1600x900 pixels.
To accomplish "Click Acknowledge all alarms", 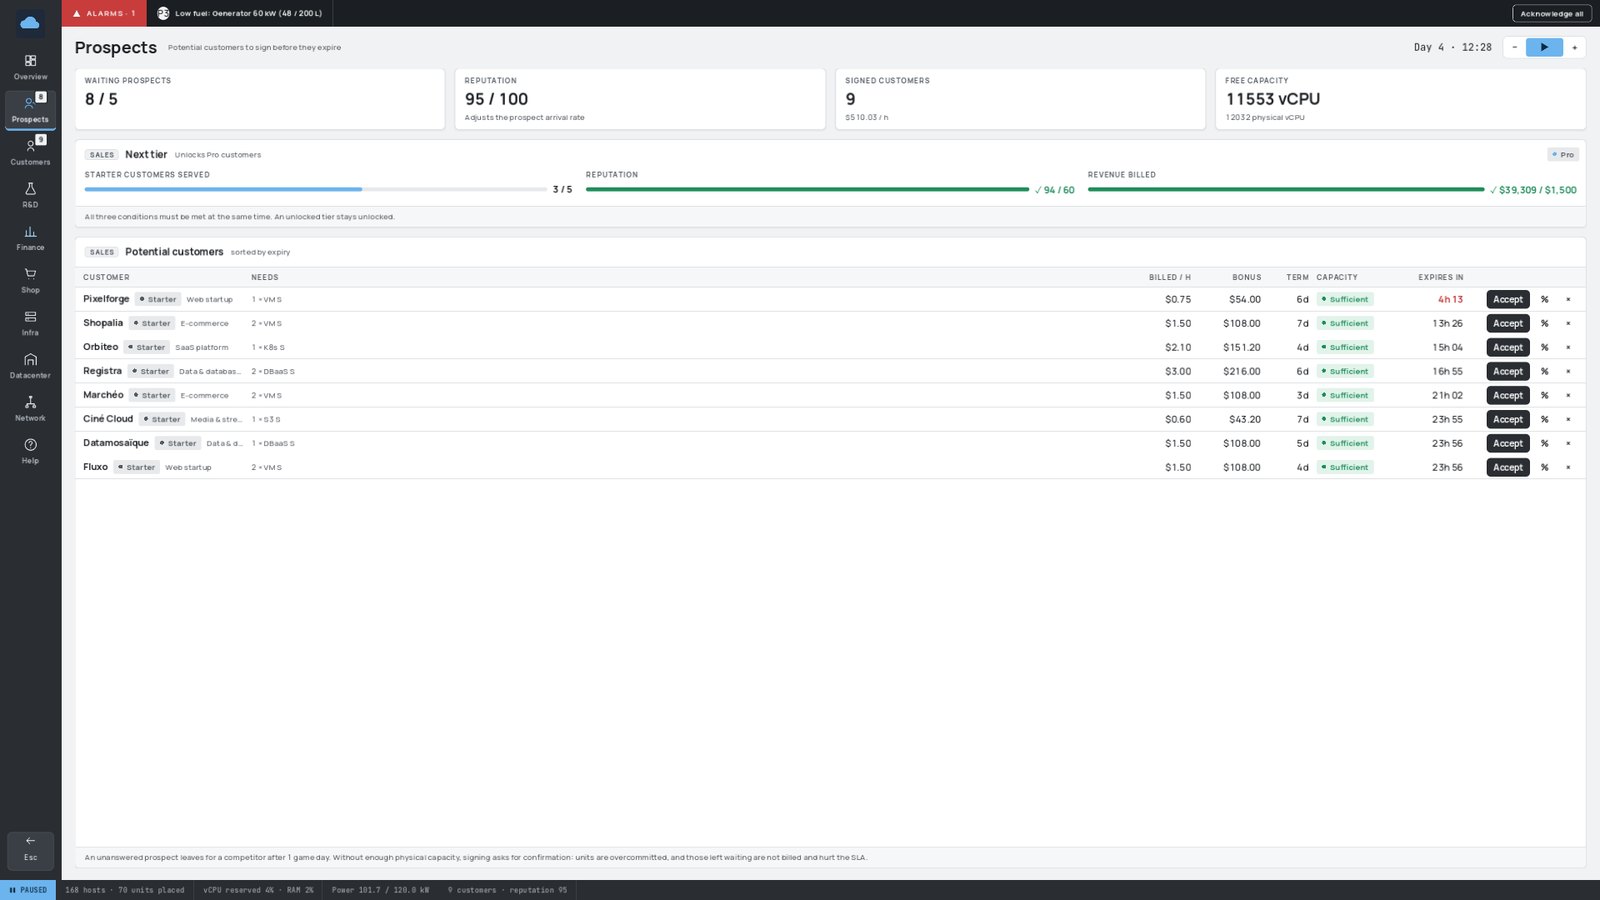I will pyautogui.click(x=1552, y=13).
